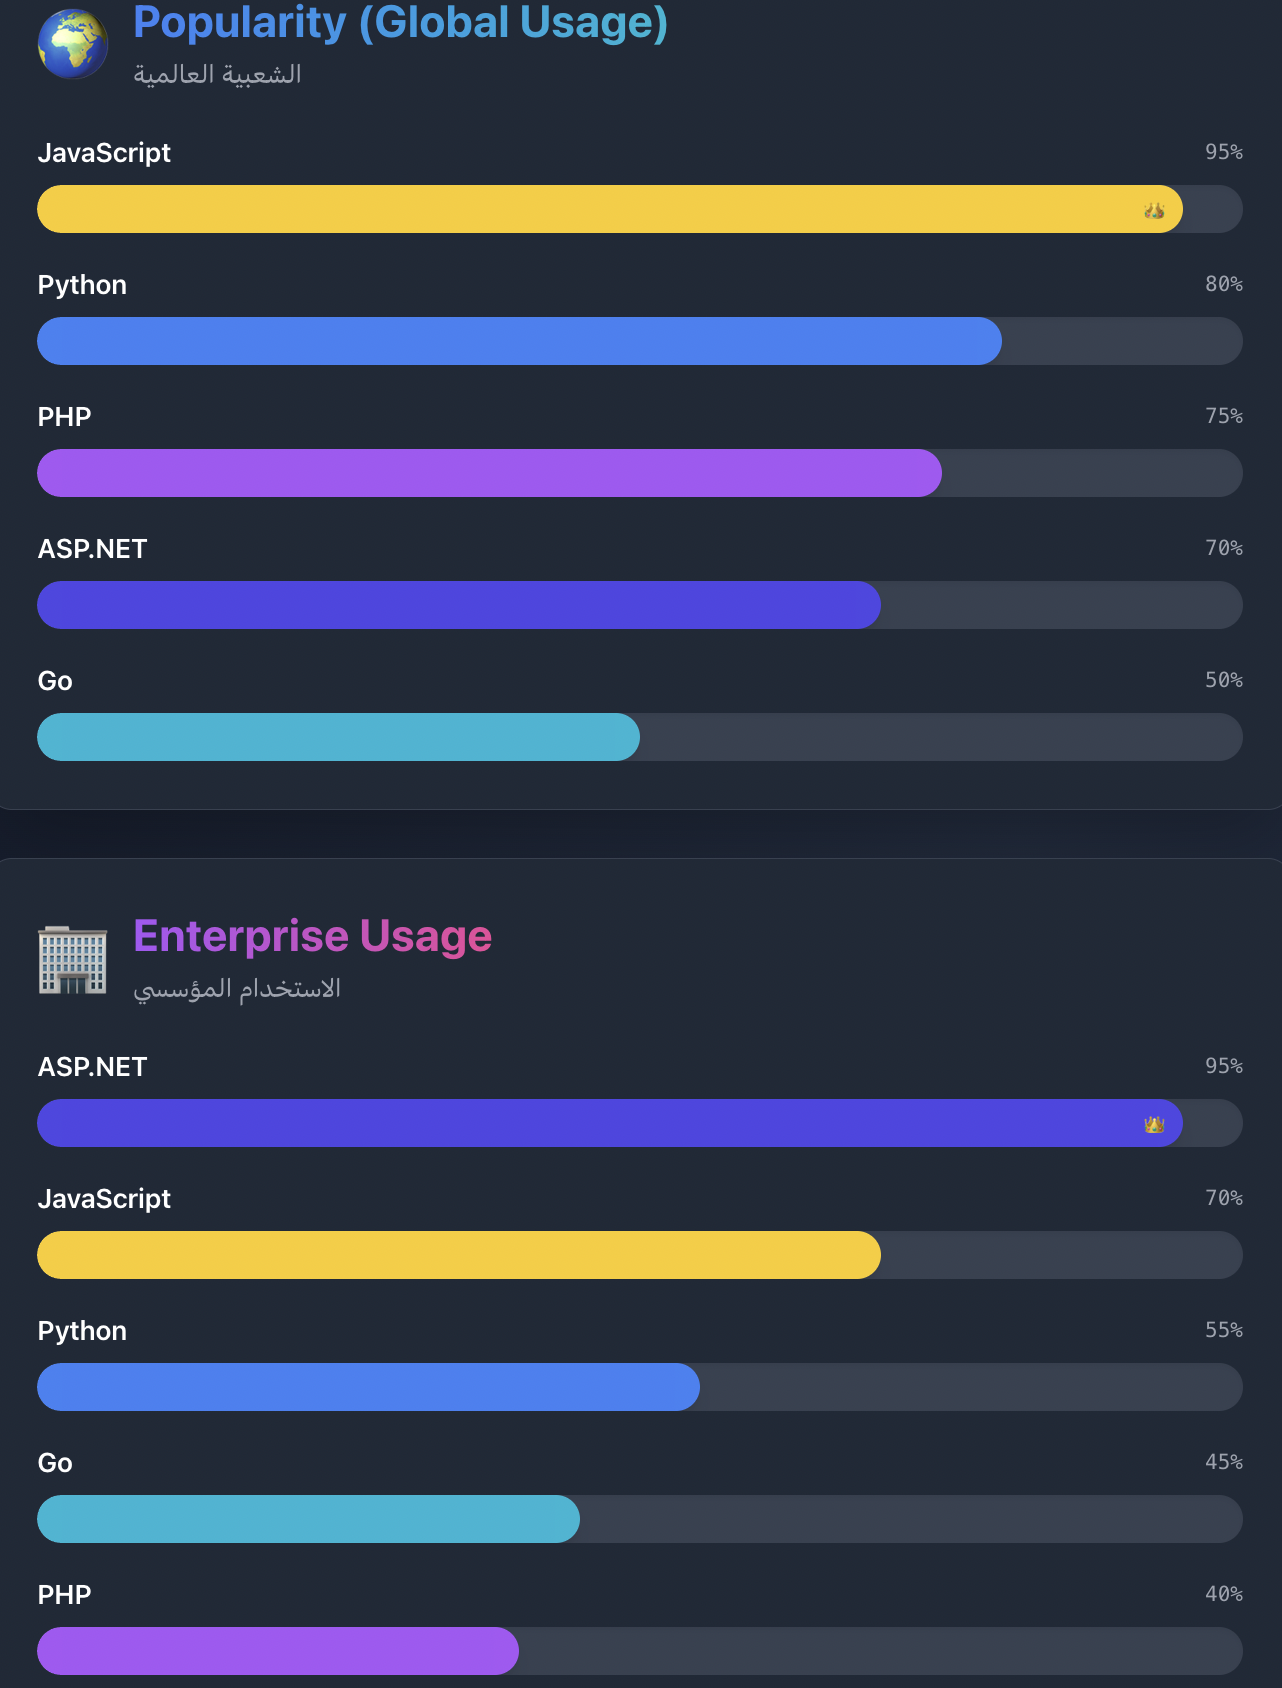1282x1688 pixels.
Task: Click the Go enterprise usage bar
Action: (308, 1519)
